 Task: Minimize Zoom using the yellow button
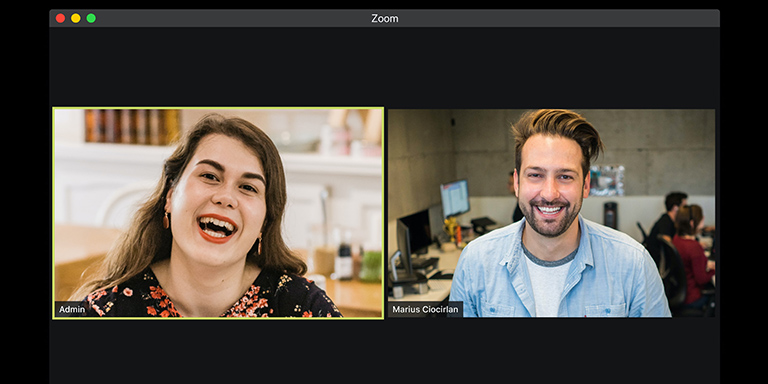[75, 18]
